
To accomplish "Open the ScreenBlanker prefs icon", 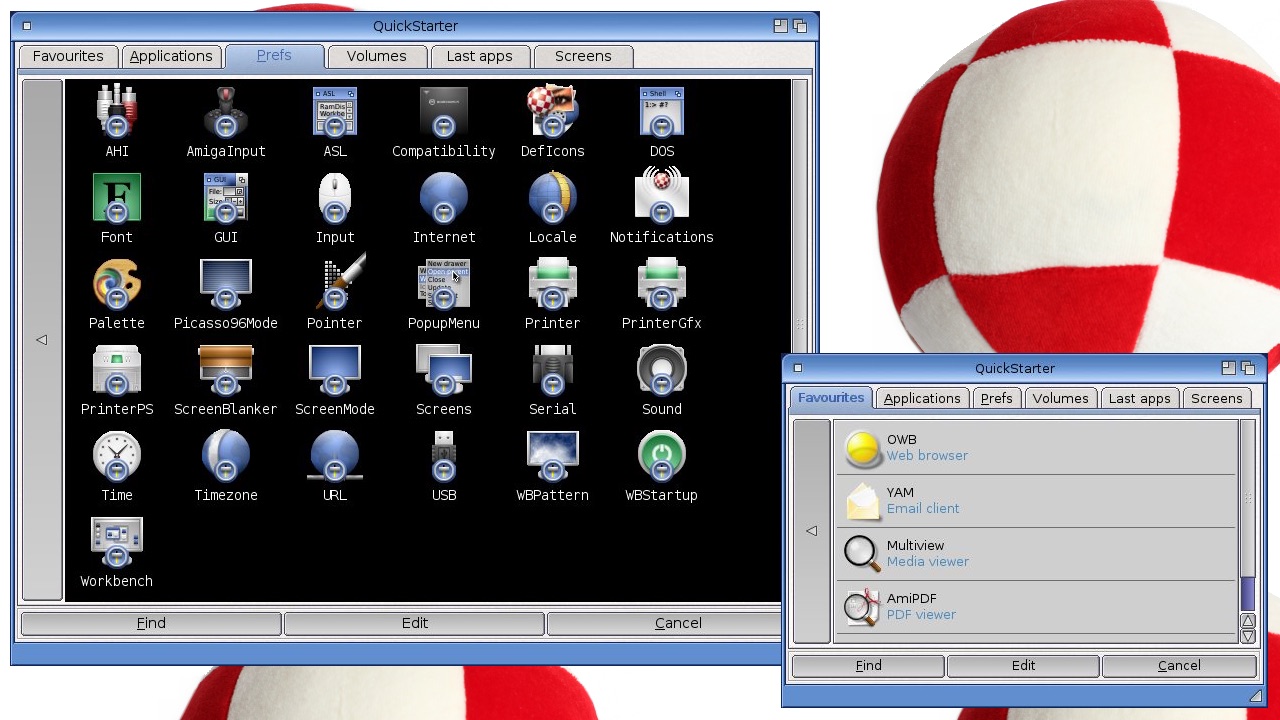I will click(226, 370).
